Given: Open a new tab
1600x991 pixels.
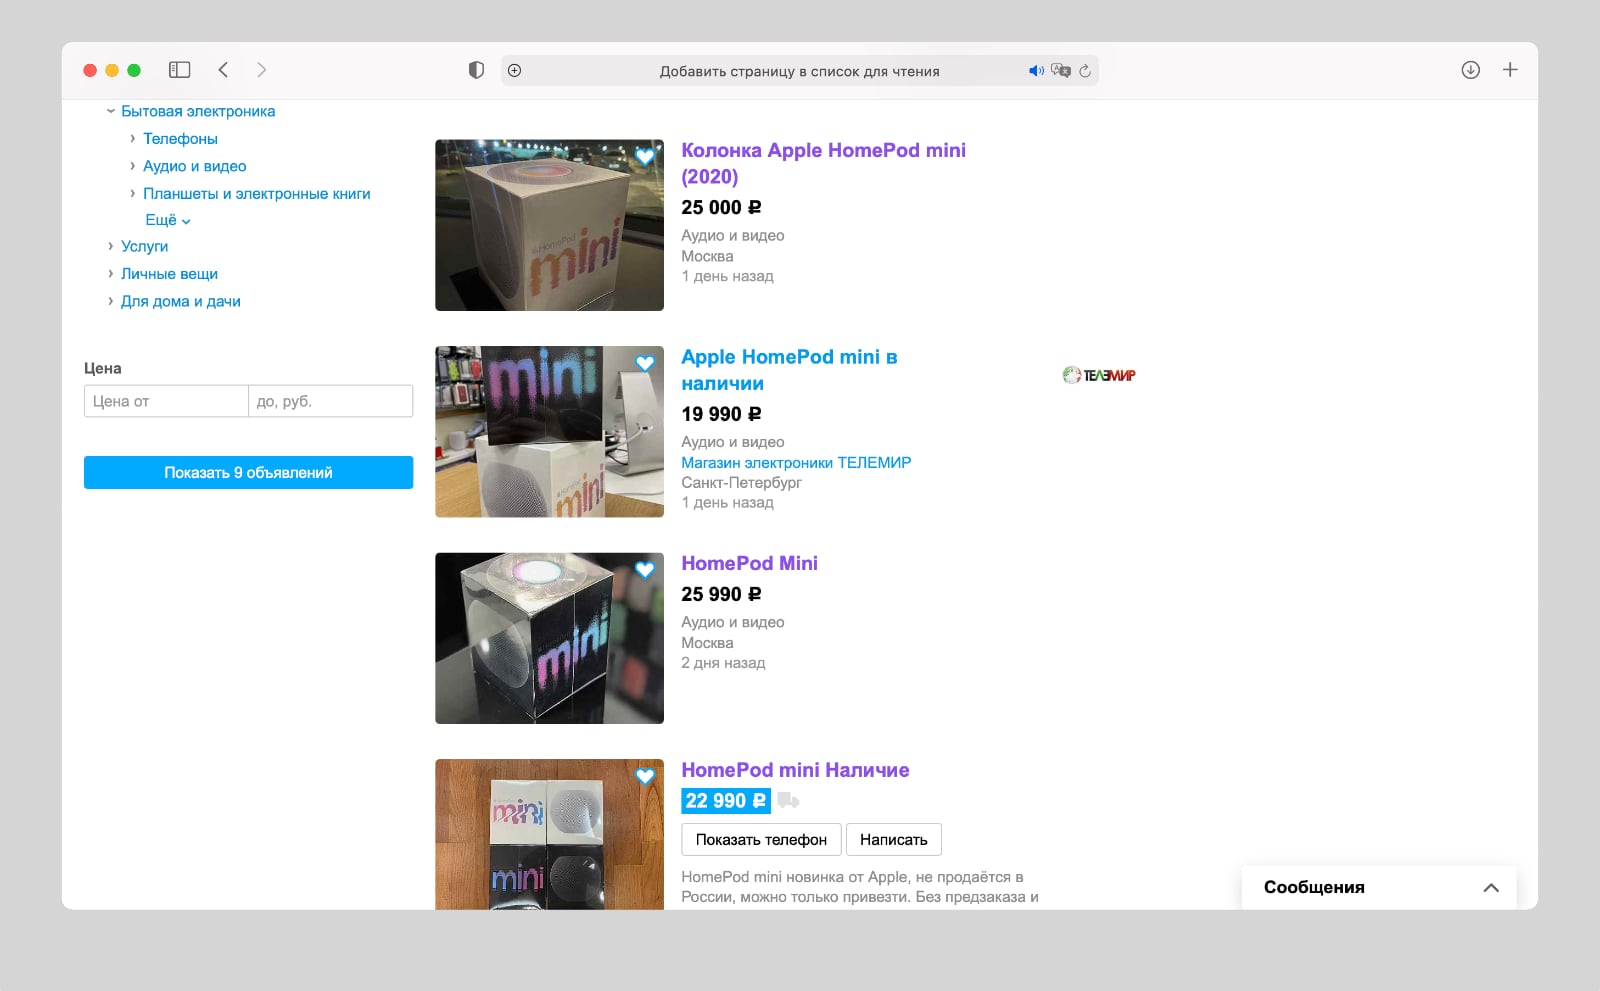Looking at the screenshot, I should [x=1510, y=70].
